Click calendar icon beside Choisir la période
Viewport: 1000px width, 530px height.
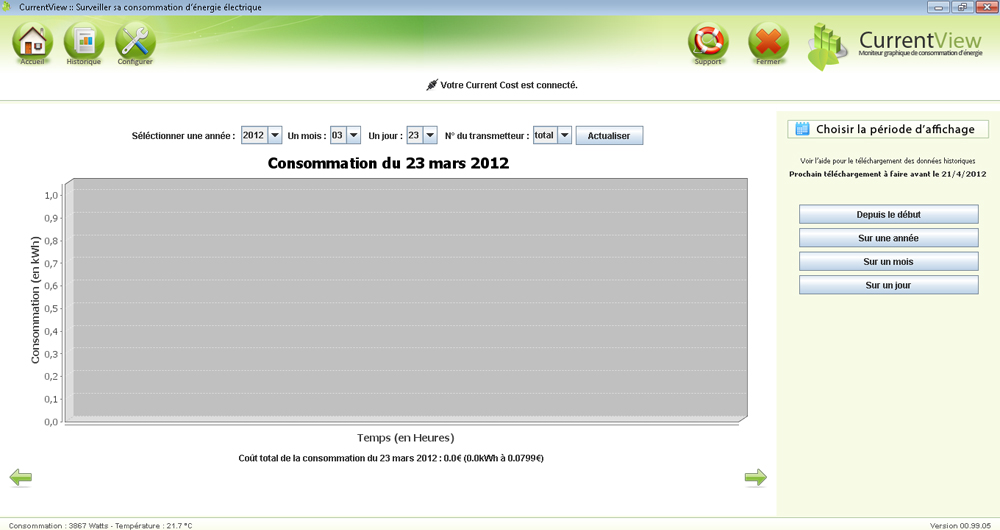coord(802,129)
